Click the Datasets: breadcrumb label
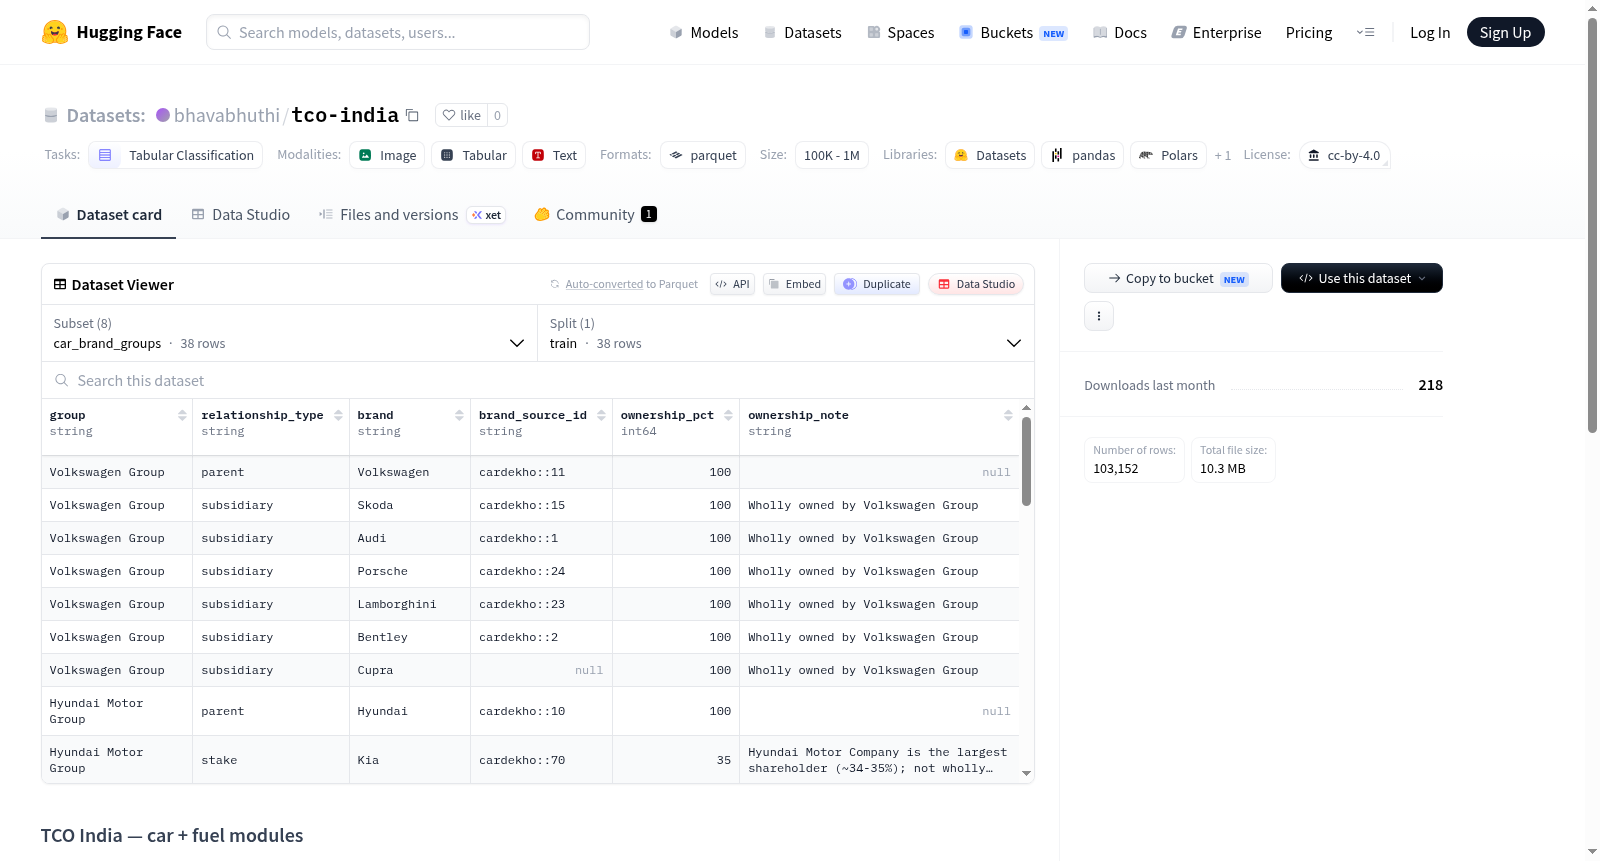The image size is (1600, 861). pyautogui.click(x=106, y=115)
